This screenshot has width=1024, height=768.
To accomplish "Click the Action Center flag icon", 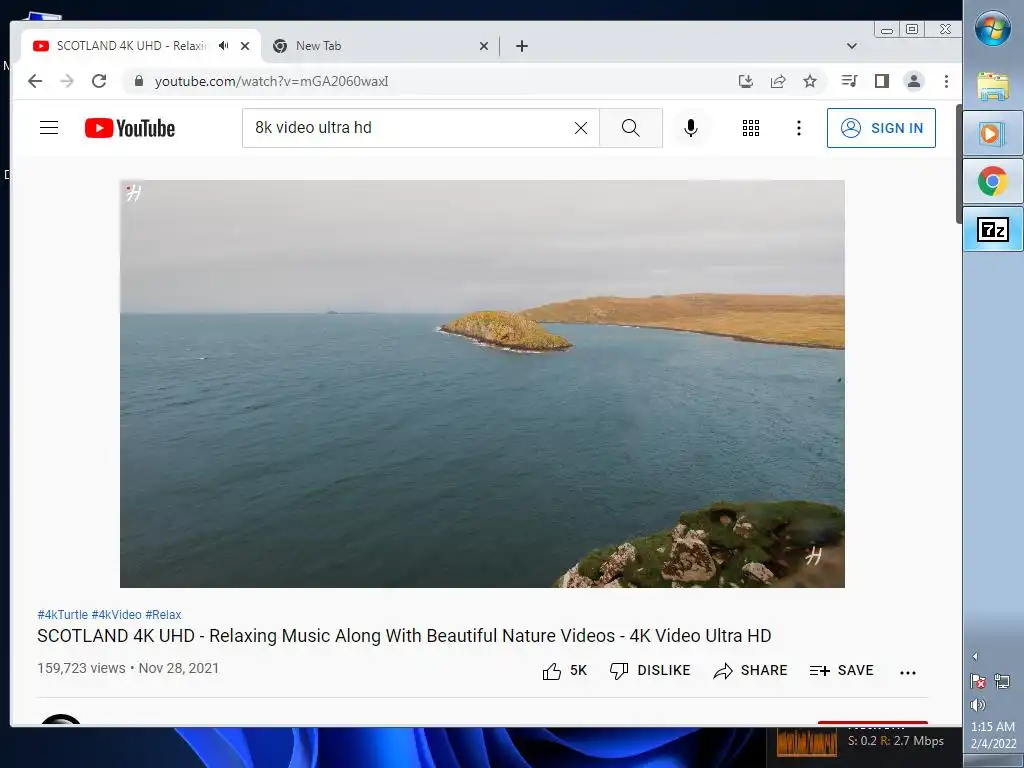I will pyautogui.click(x=978, y=682).
